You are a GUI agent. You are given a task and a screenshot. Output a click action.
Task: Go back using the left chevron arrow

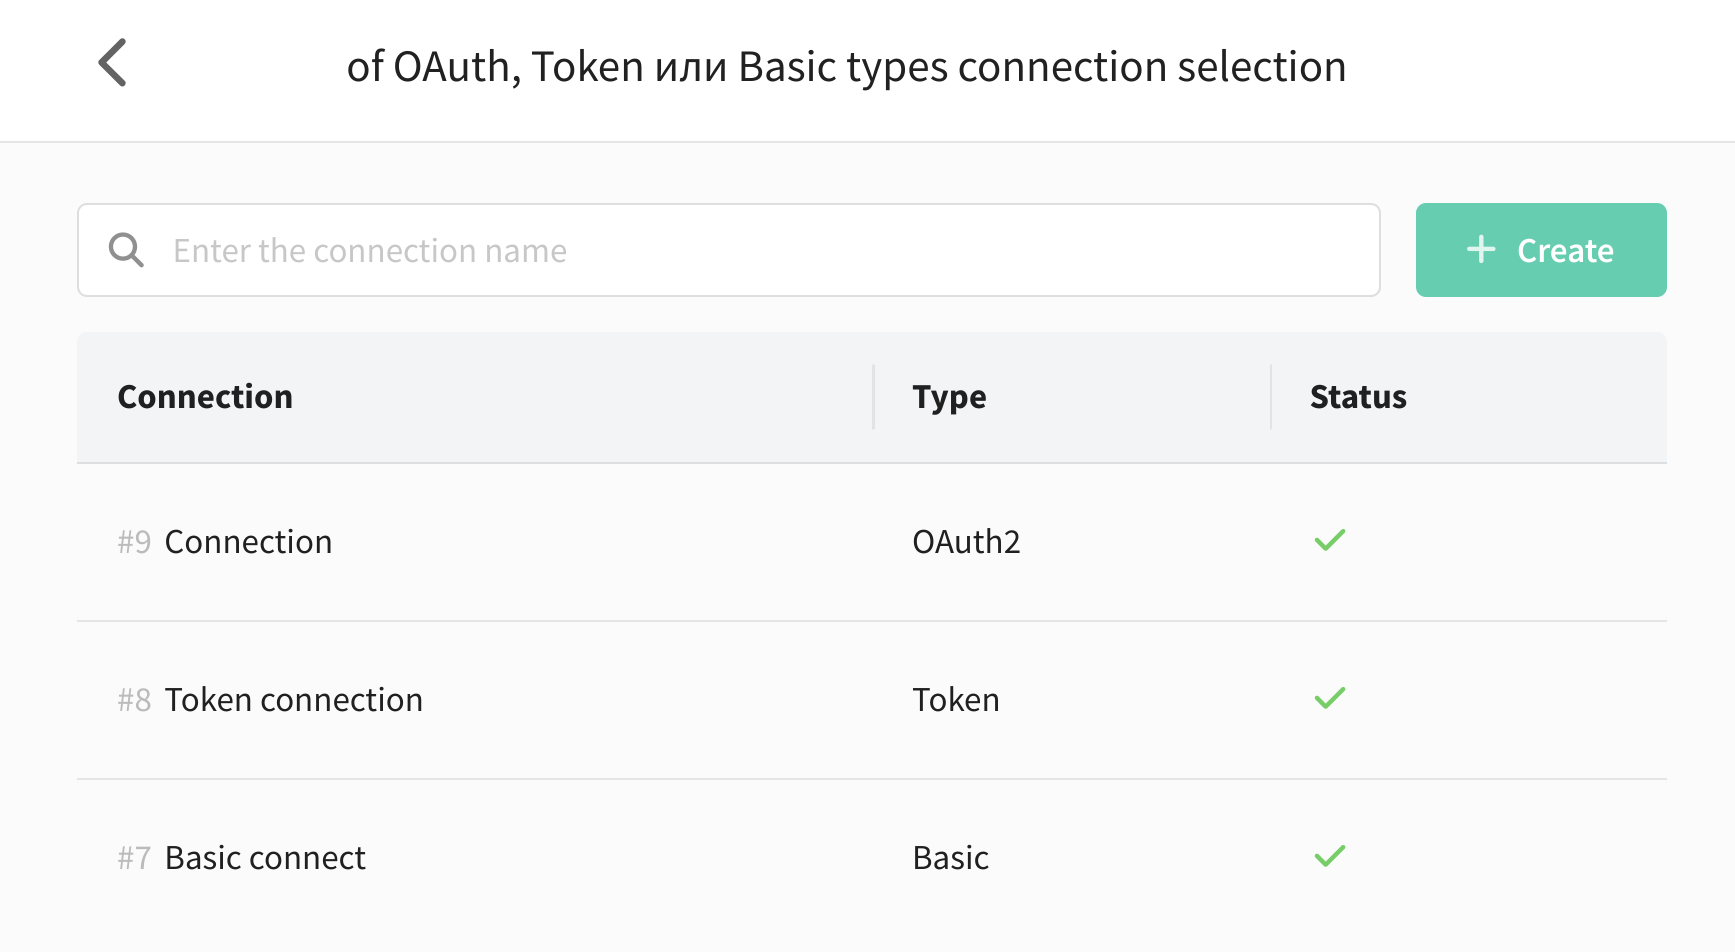[113, 63]
